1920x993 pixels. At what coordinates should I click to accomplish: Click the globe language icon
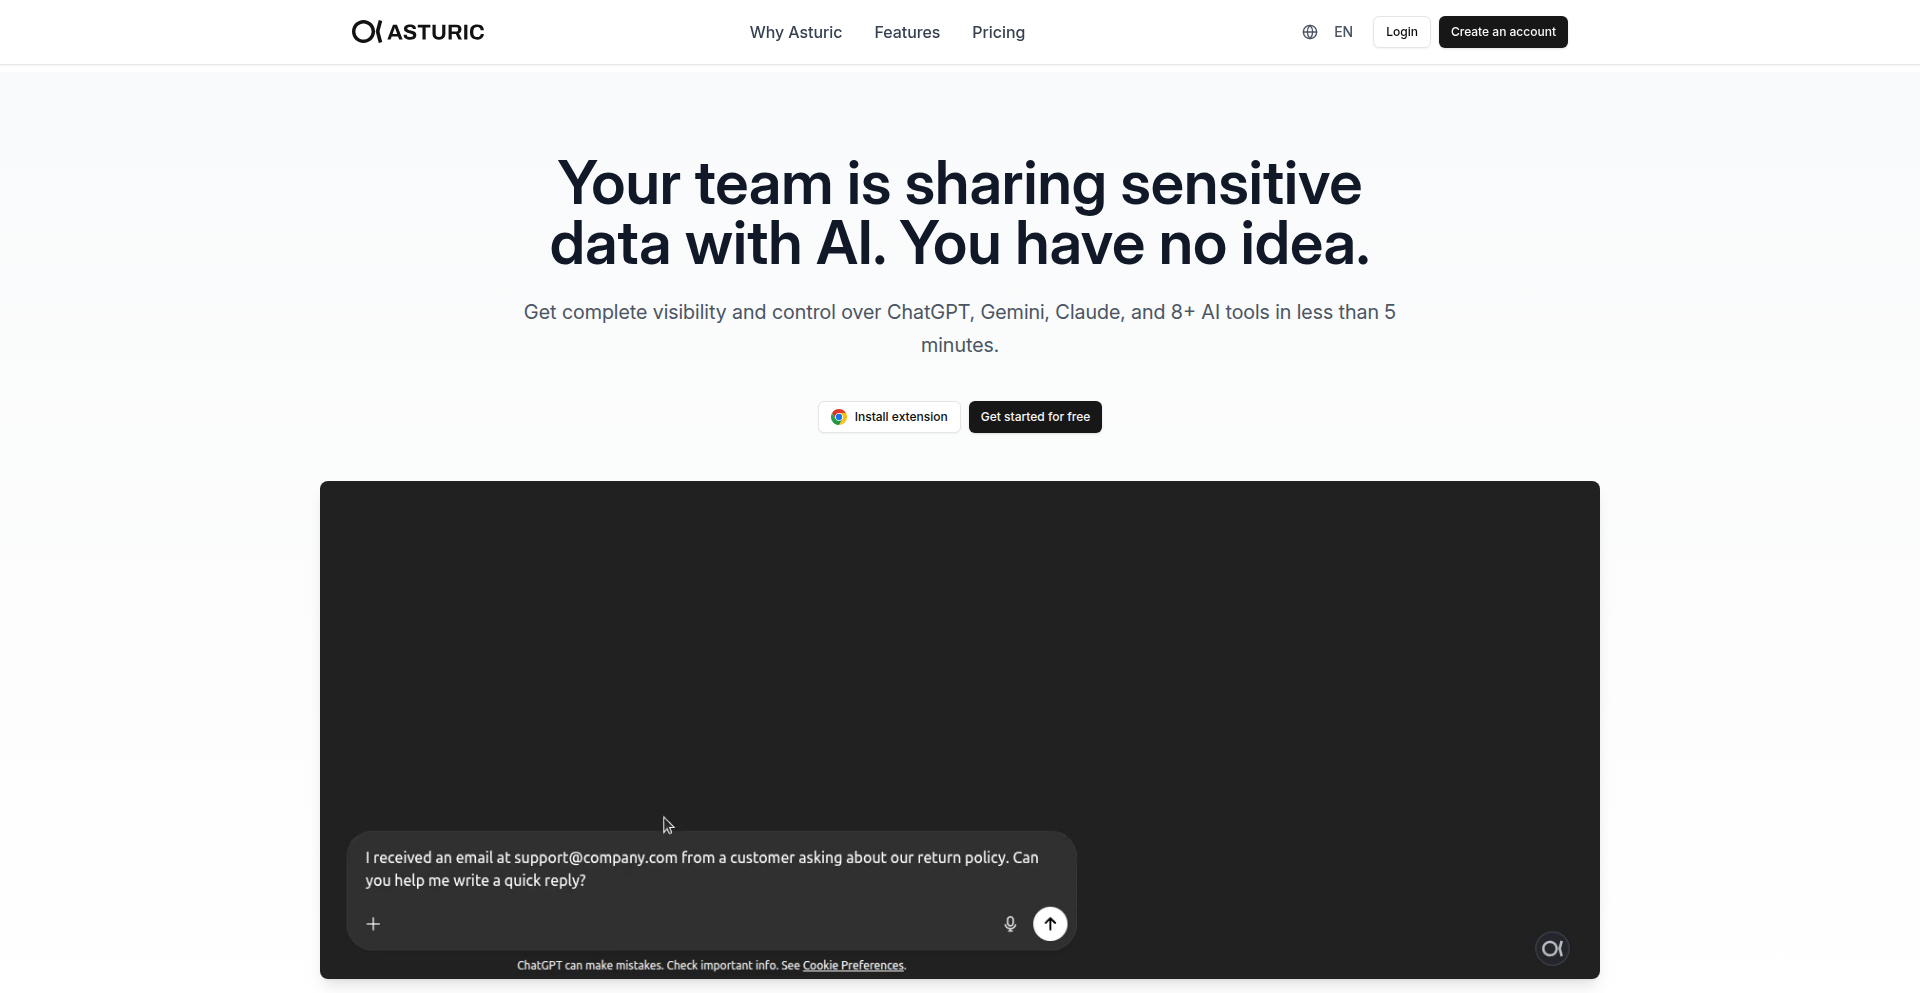pos(1310,32)
